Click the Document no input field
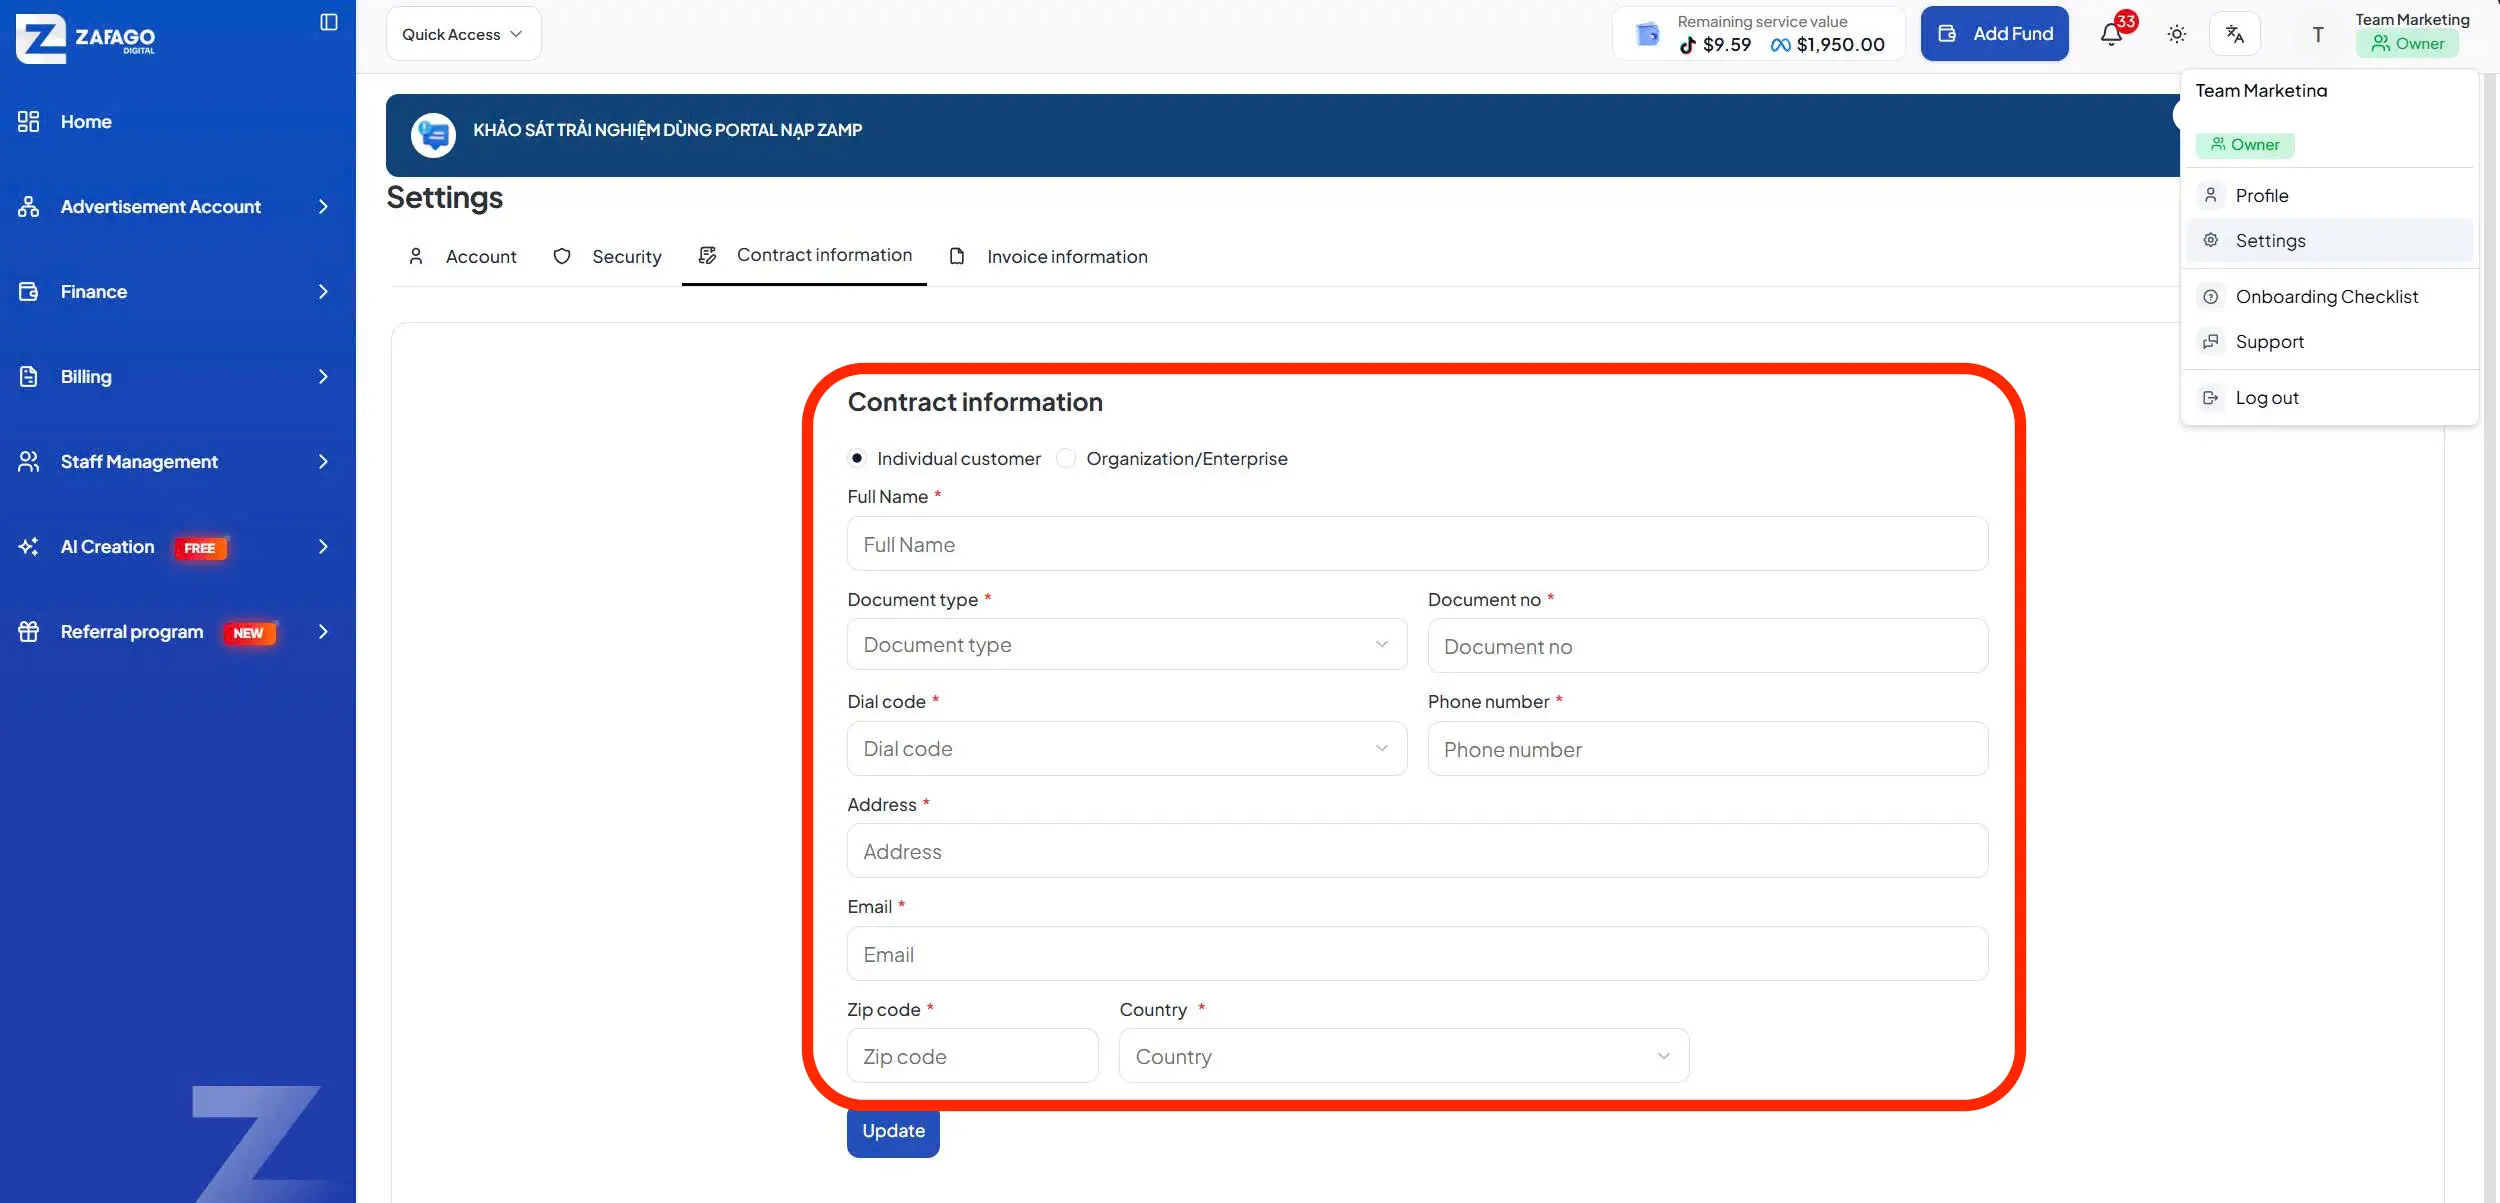This screenshot has height=1203, width=2500. 1708,646
